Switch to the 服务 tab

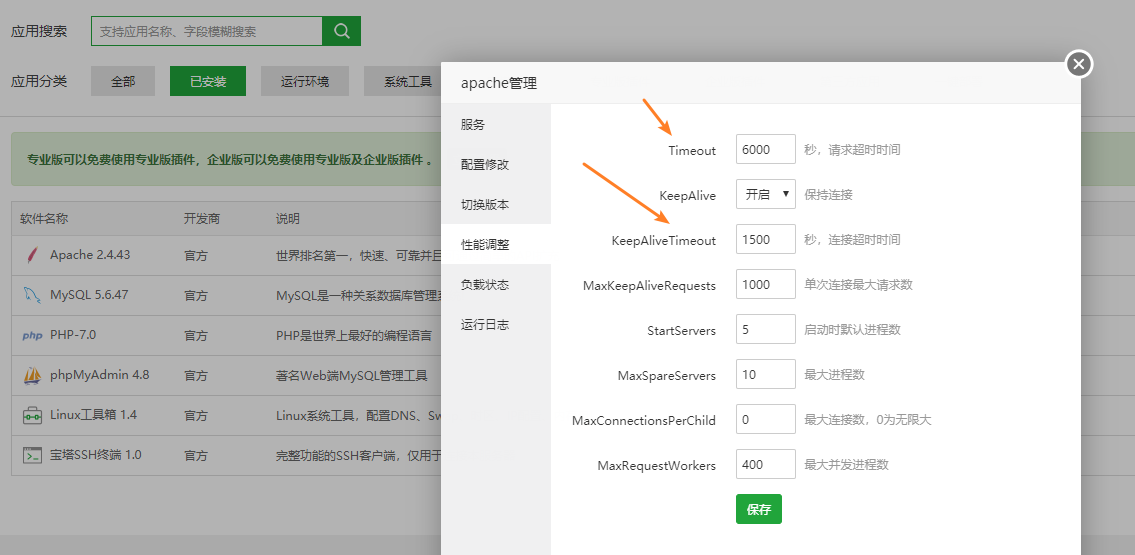tap(473, 125)
